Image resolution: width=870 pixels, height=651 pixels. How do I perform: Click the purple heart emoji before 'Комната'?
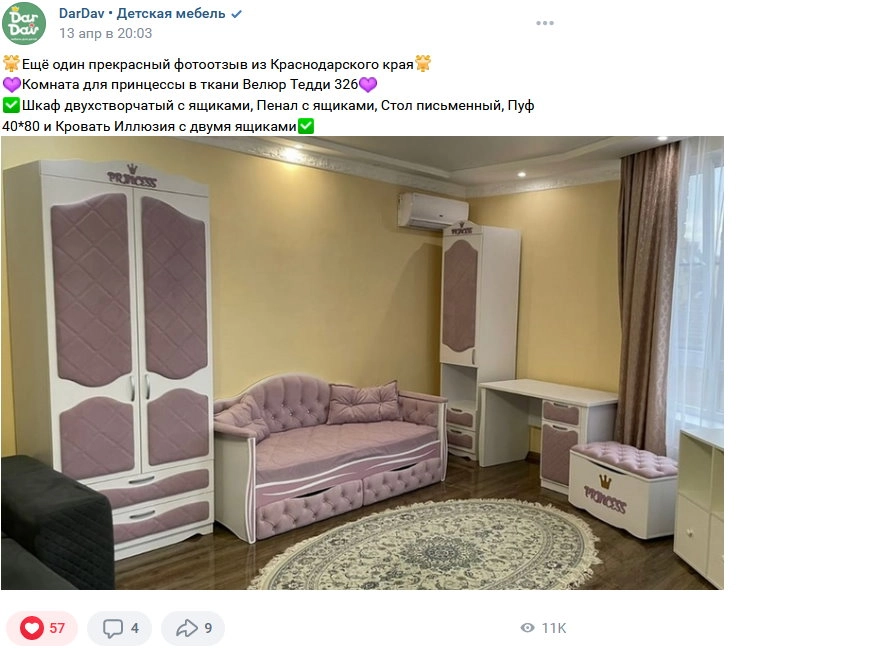coord(12,84)
